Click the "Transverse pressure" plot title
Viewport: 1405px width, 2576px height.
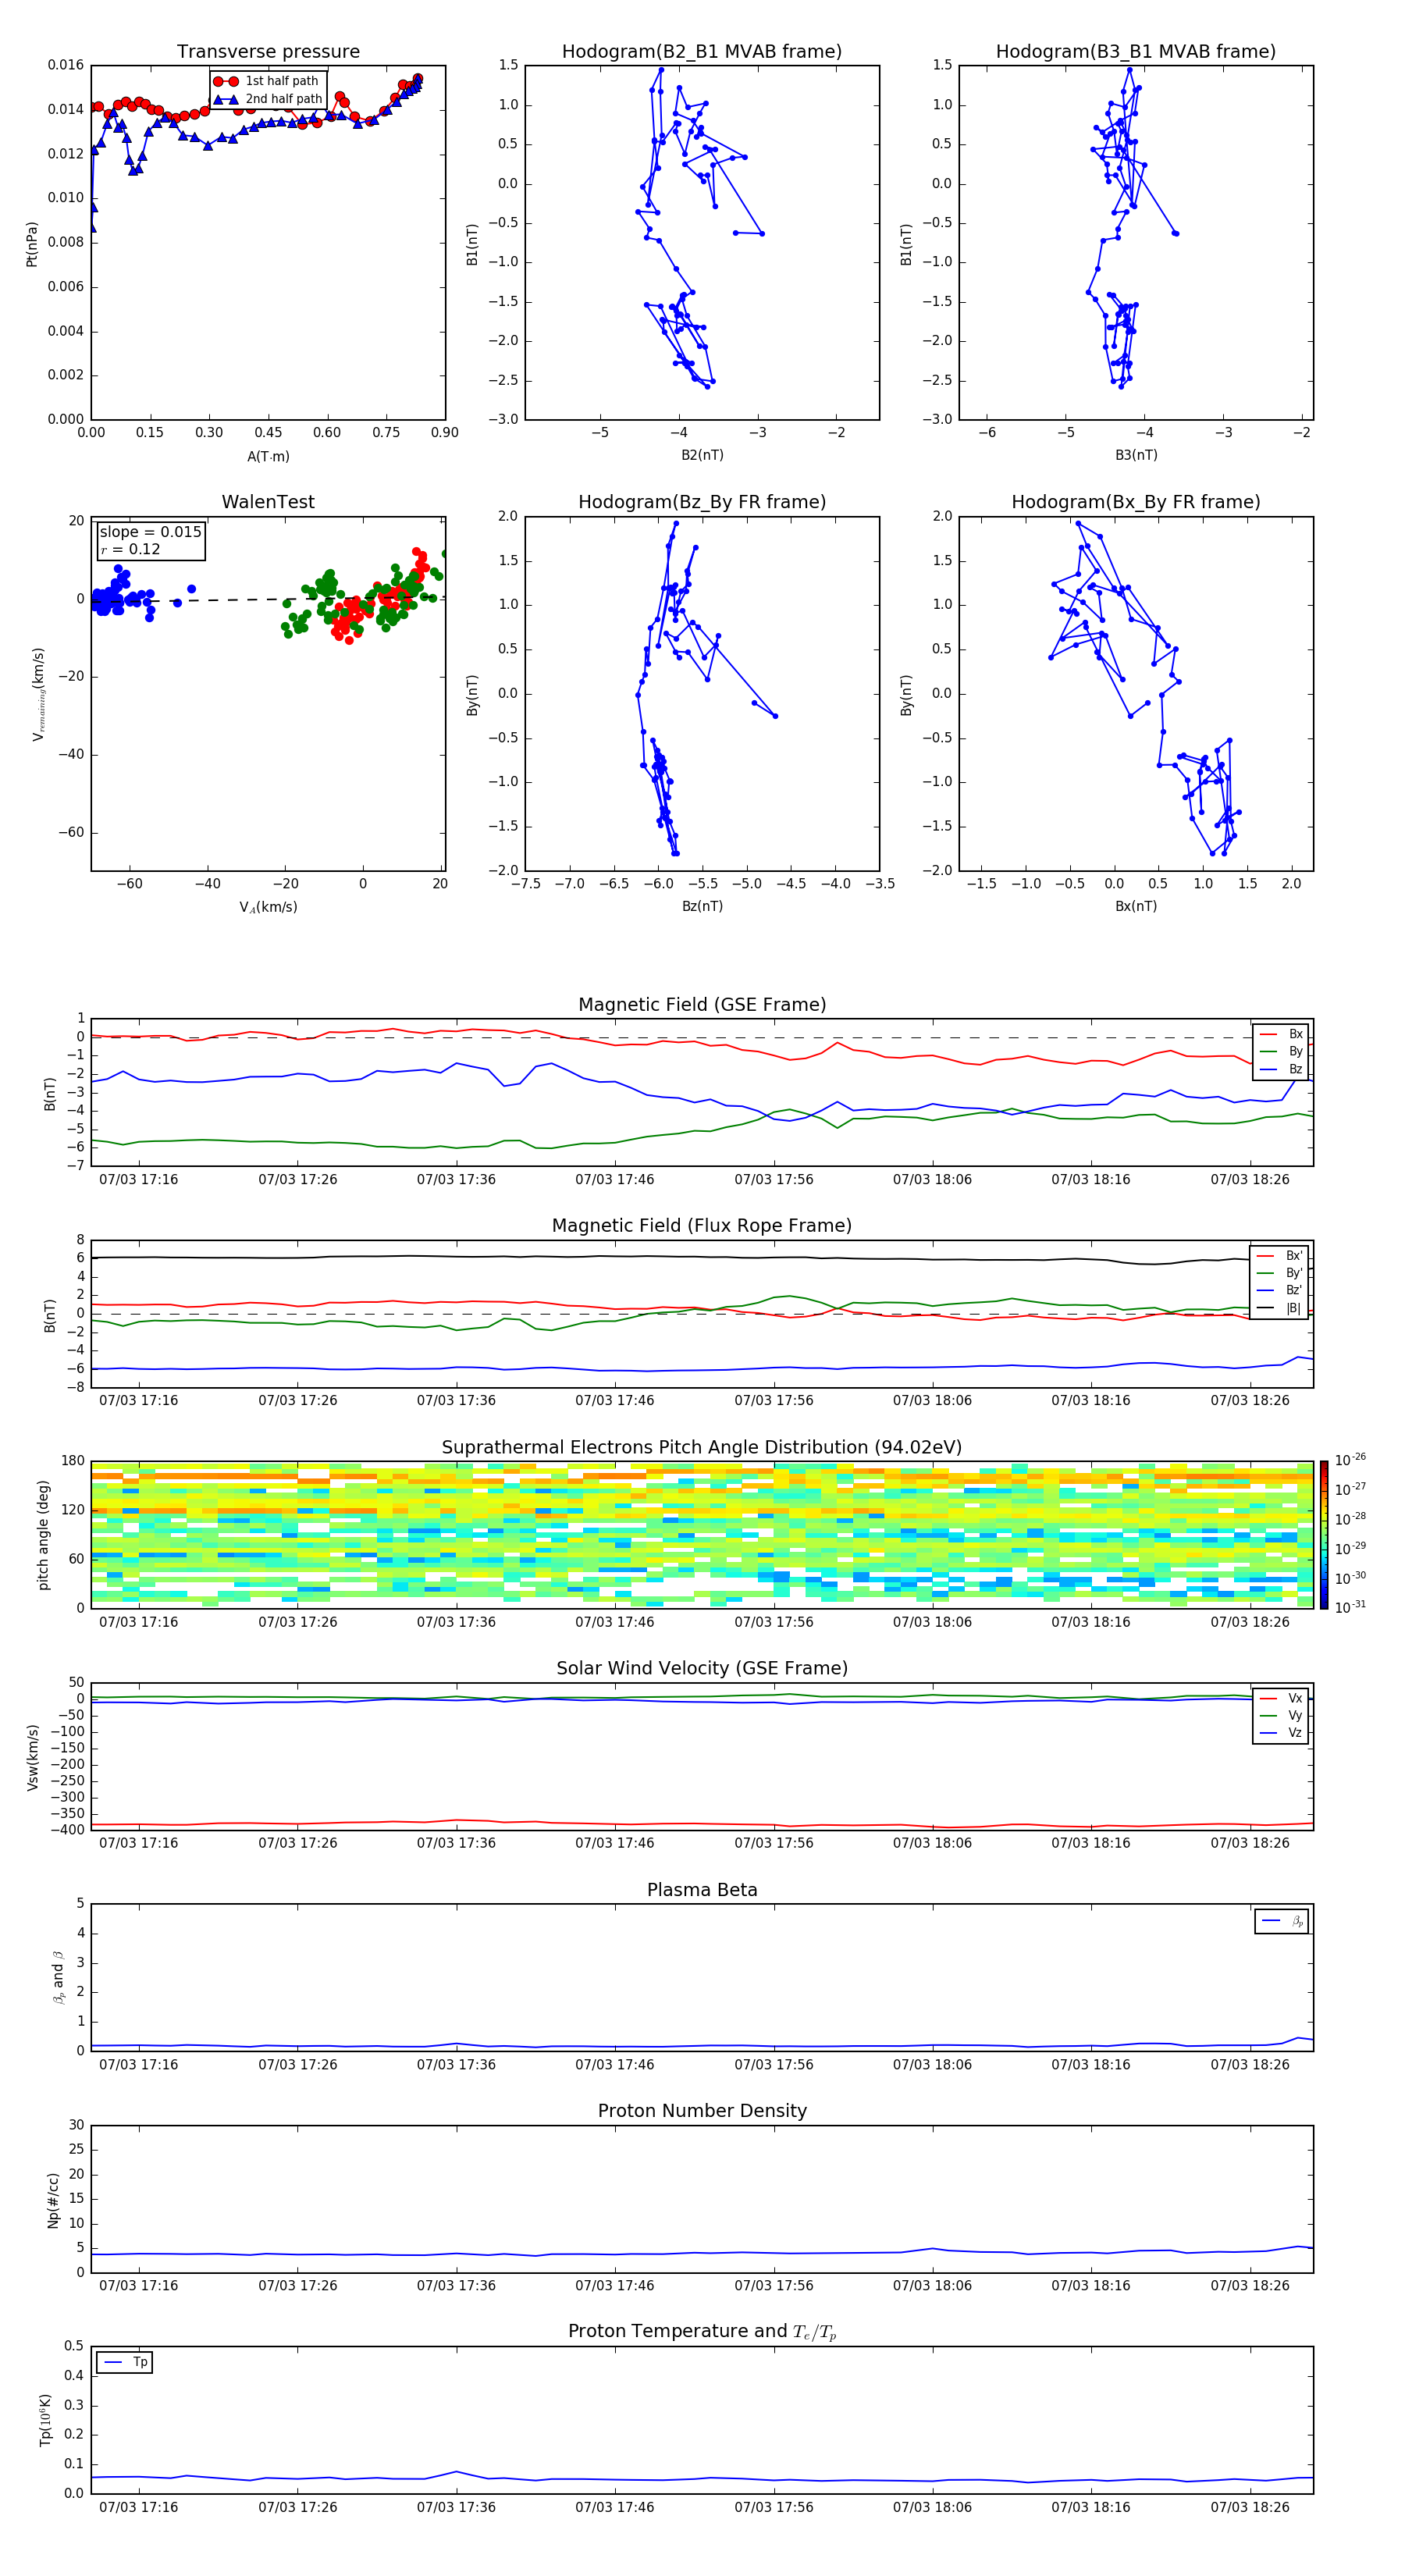268,51
